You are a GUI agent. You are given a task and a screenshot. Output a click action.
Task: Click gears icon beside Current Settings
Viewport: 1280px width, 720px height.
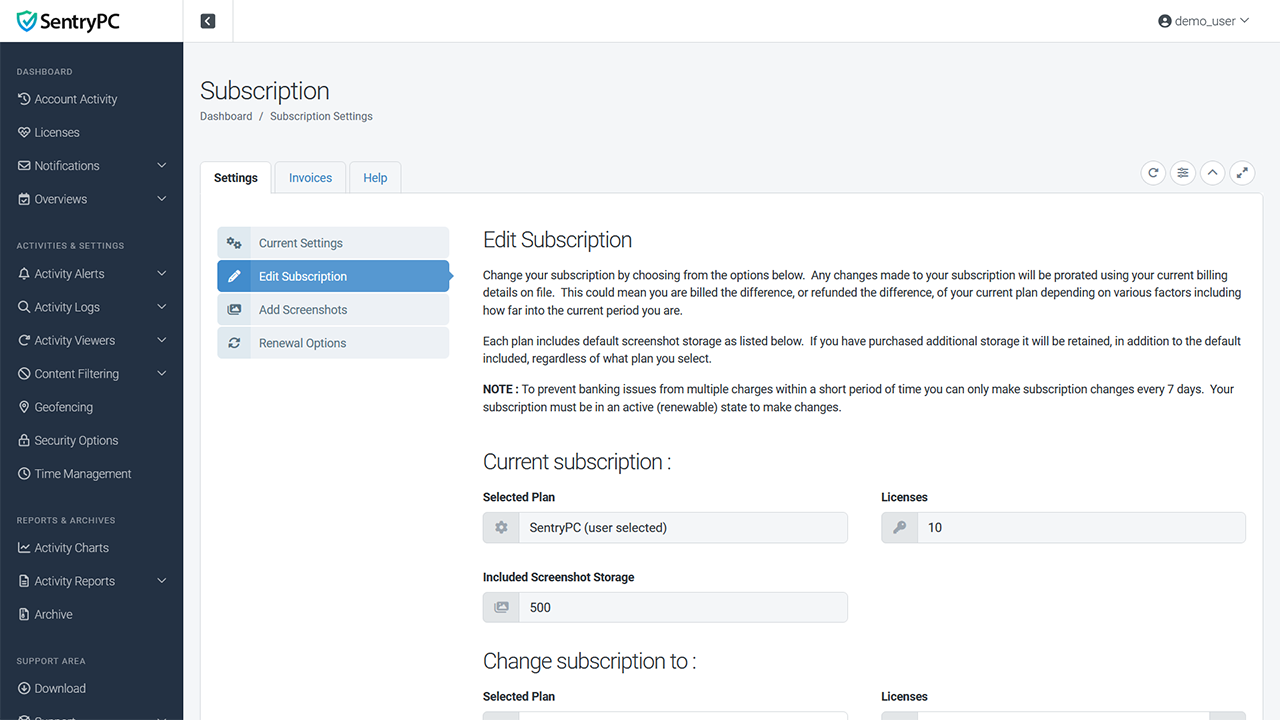click(234, 243)
